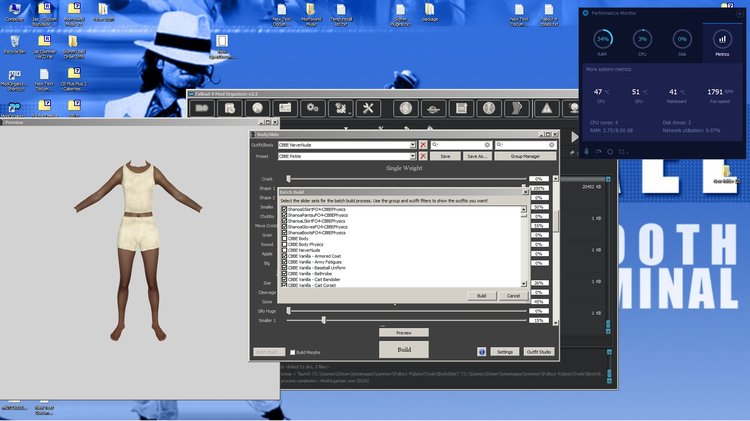Click the warning triangle icon in Mod Organizer
750x421 pixels.
coord(546,109)
